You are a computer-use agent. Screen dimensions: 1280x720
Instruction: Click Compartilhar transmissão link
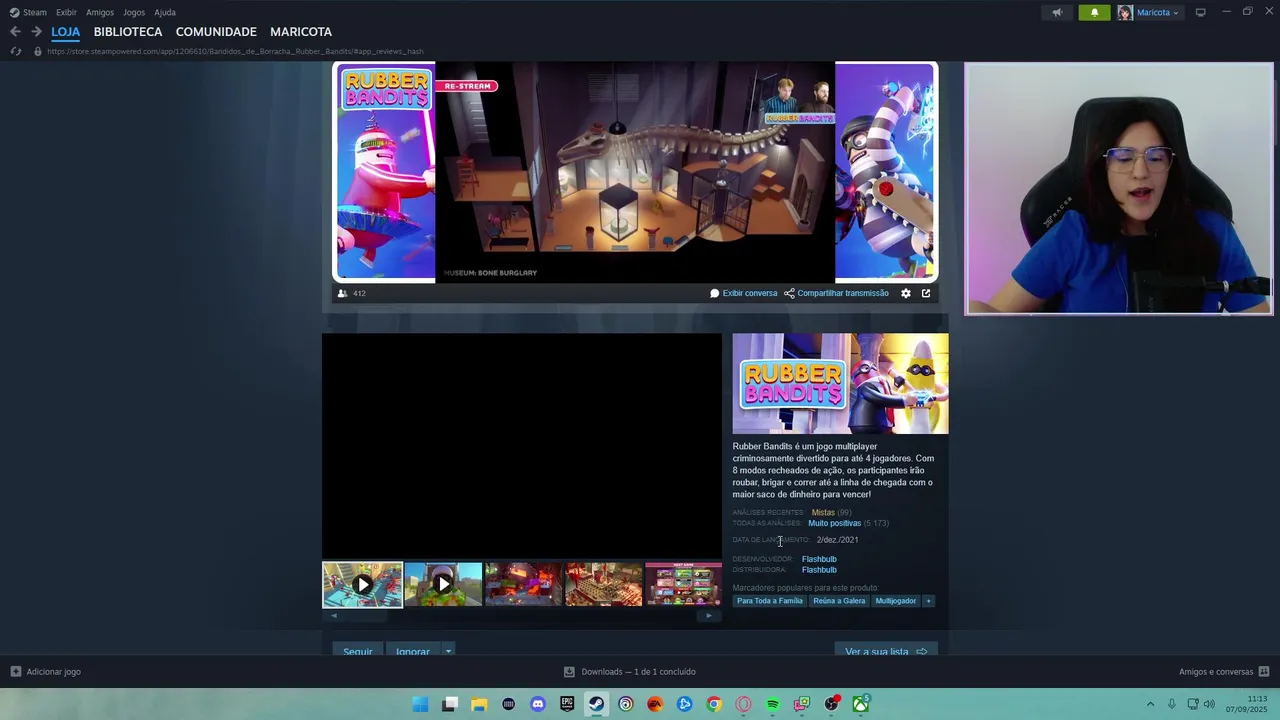[x=836, y=293]
